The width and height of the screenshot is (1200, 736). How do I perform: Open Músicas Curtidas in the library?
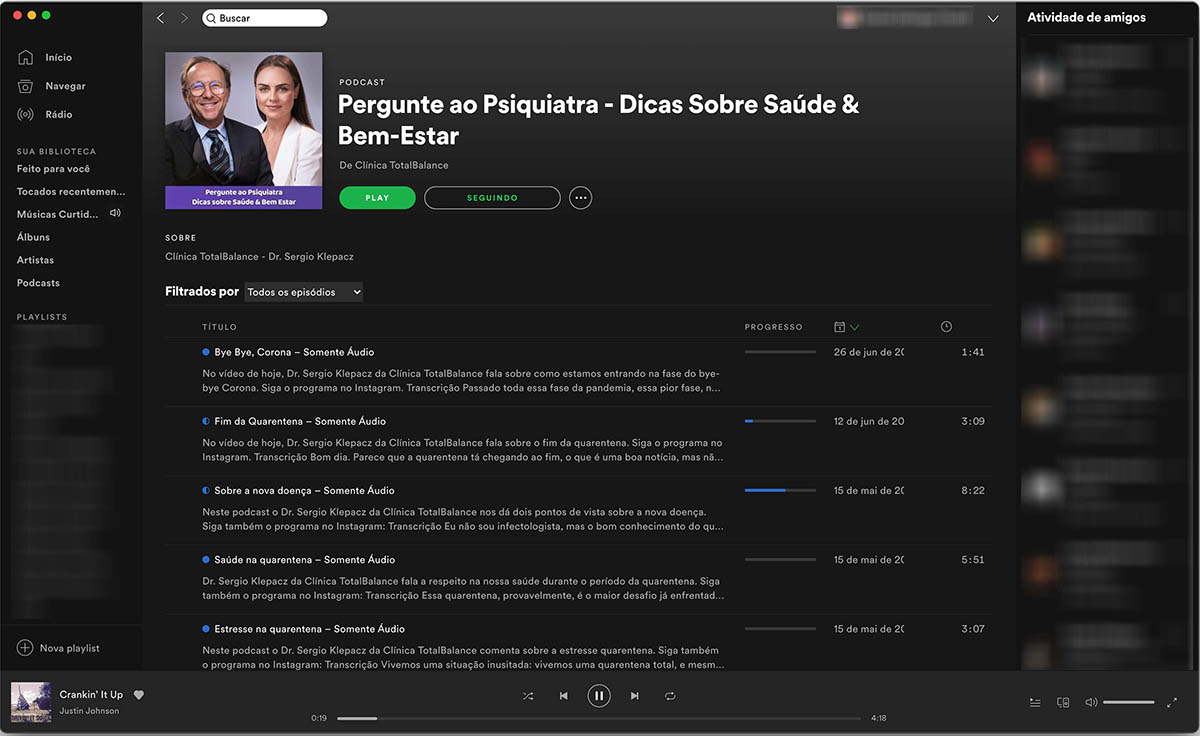coord(58,214)
